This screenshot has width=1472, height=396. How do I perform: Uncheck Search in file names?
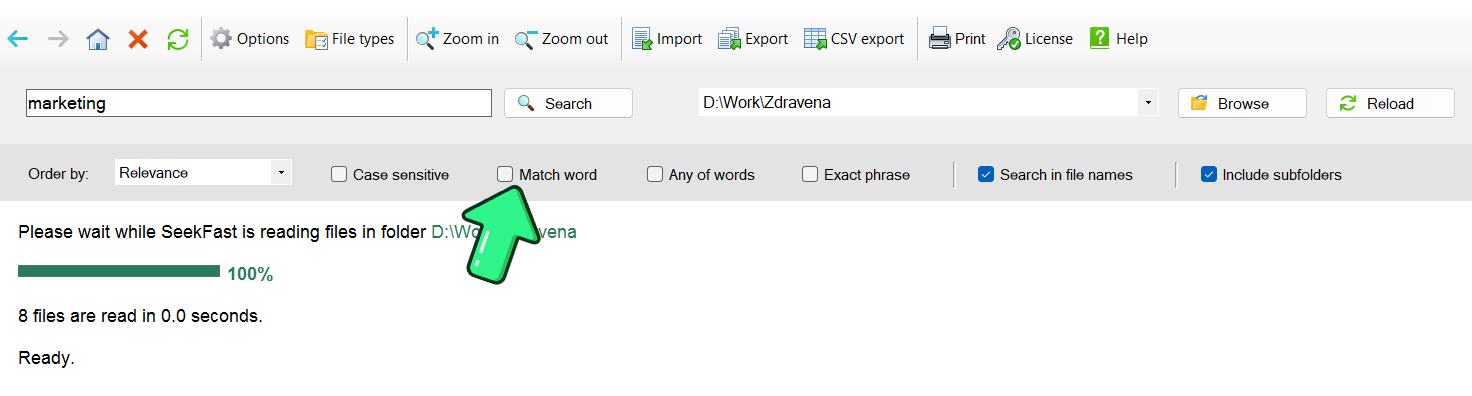[x=986, y=174]
